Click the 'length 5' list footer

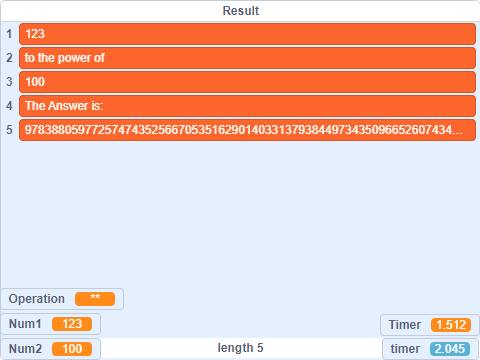[x=240, y=348]
